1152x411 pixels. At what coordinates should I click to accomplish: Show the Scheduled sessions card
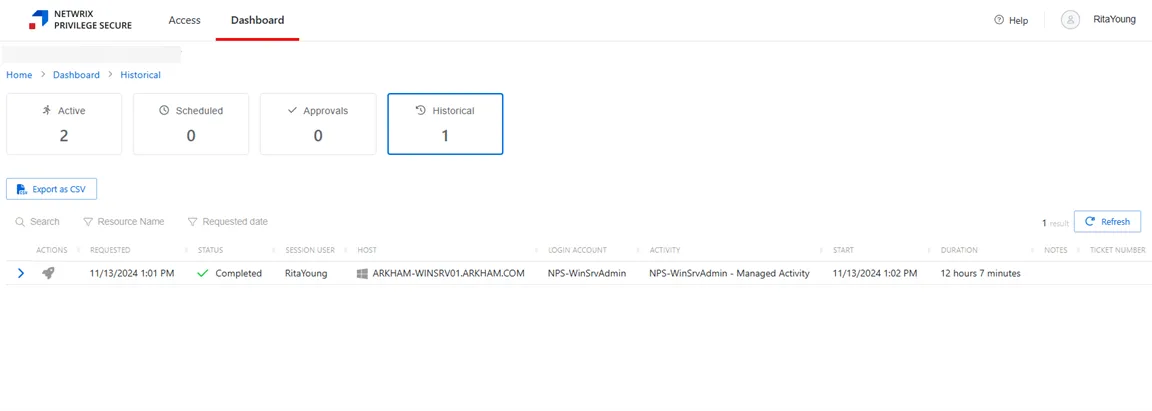(191, 124)
